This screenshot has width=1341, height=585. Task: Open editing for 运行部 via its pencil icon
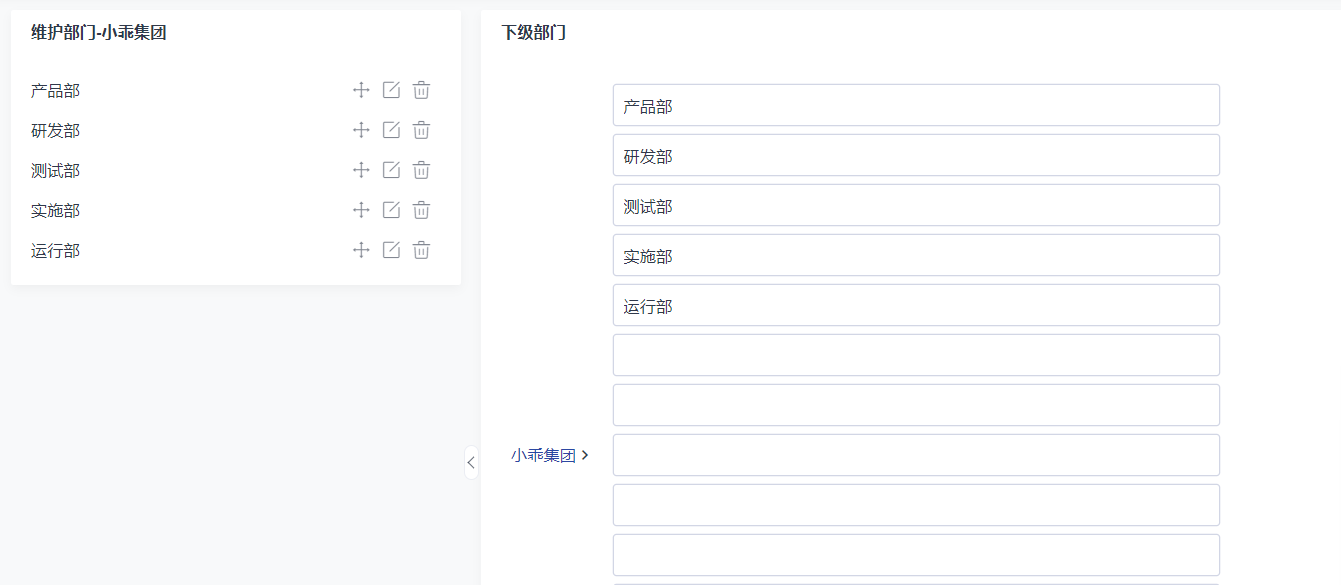[x=391, y=250]
